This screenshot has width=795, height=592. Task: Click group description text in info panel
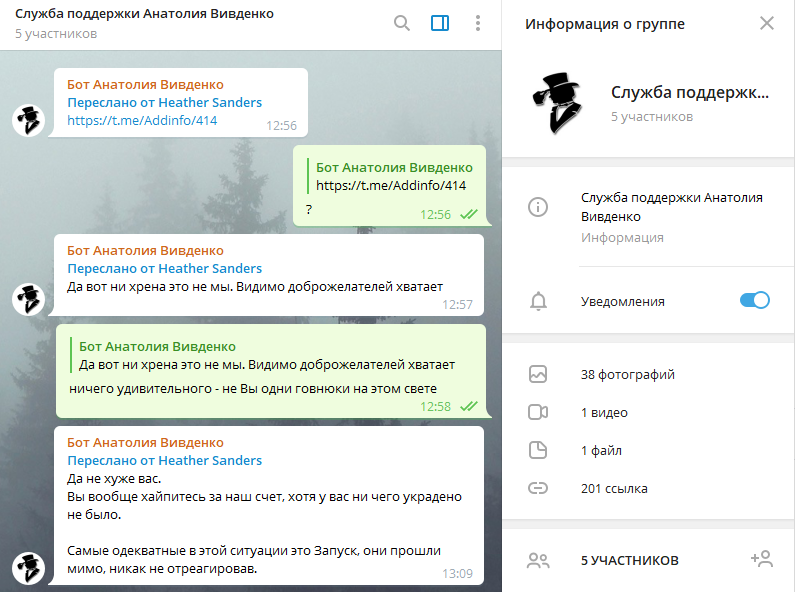click(x=672, y=207)
